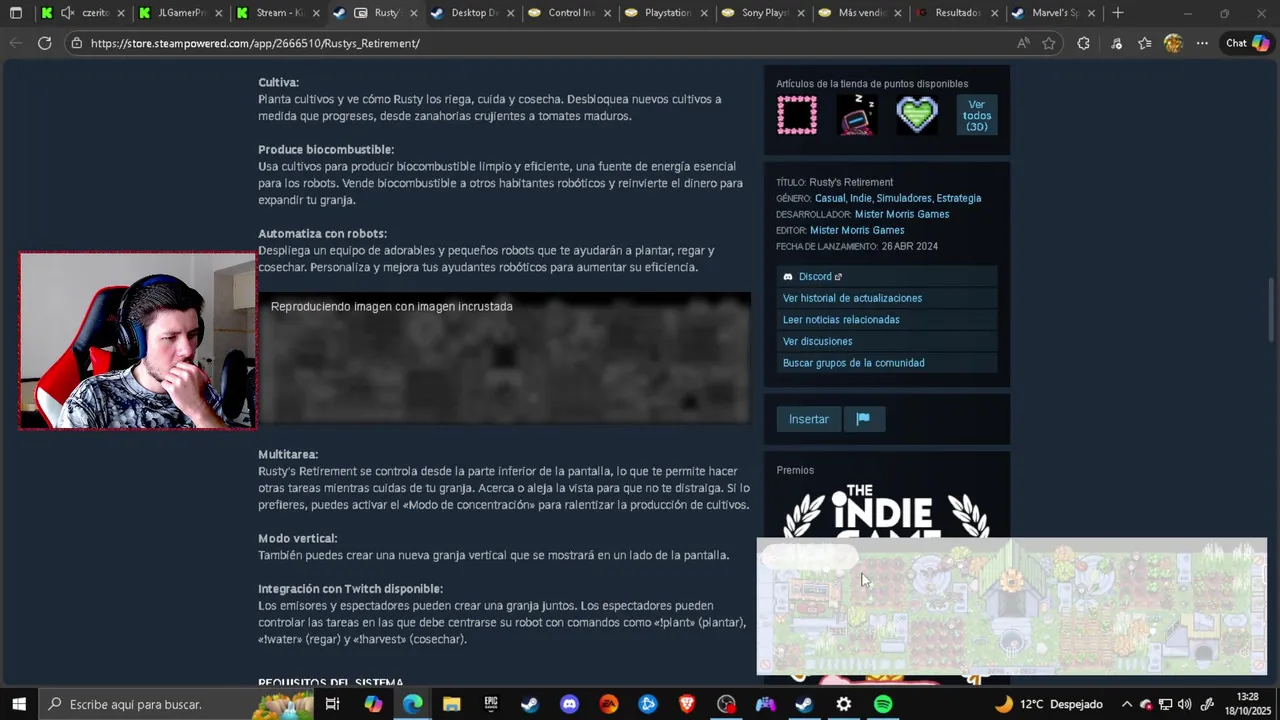
Task: Open developer Mister Morris Games link
Action: pyautogui.click(x=902, y=214)
